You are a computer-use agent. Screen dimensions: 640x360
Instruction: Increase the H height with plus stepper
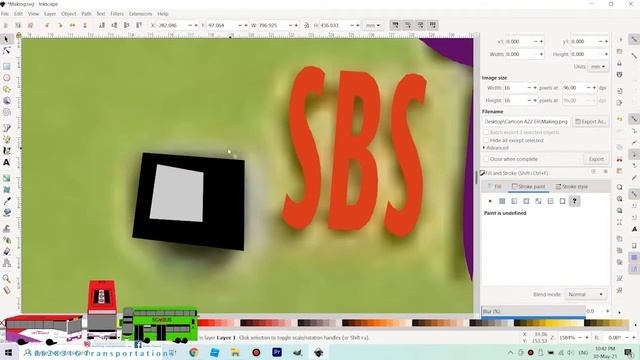tap(358, 25)
